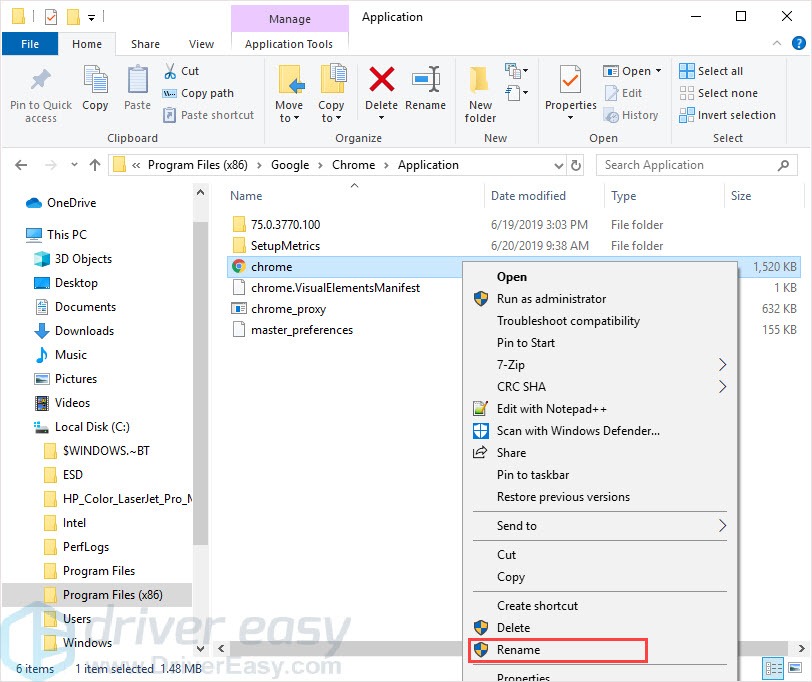The height and width of the screenshot is (682, 812).
Task: Click the blue Help question icon
Action: [x=799, y=43]
